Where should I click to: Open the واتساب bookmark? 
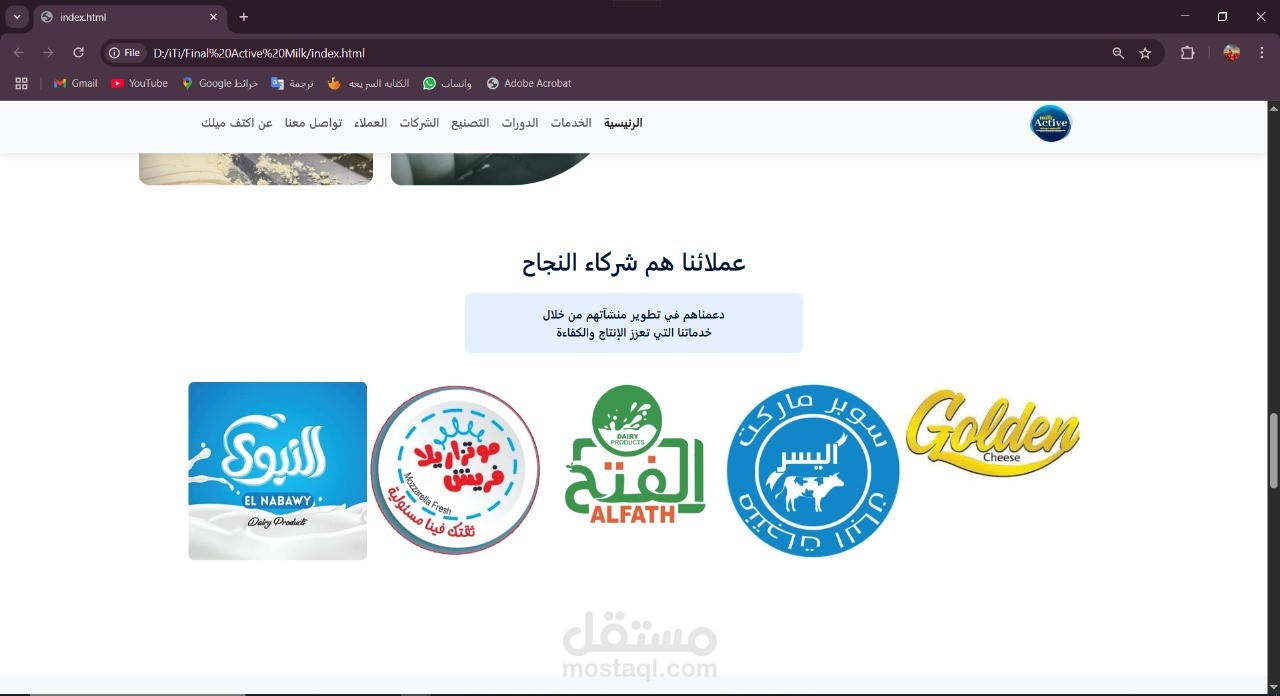(447, 84)
